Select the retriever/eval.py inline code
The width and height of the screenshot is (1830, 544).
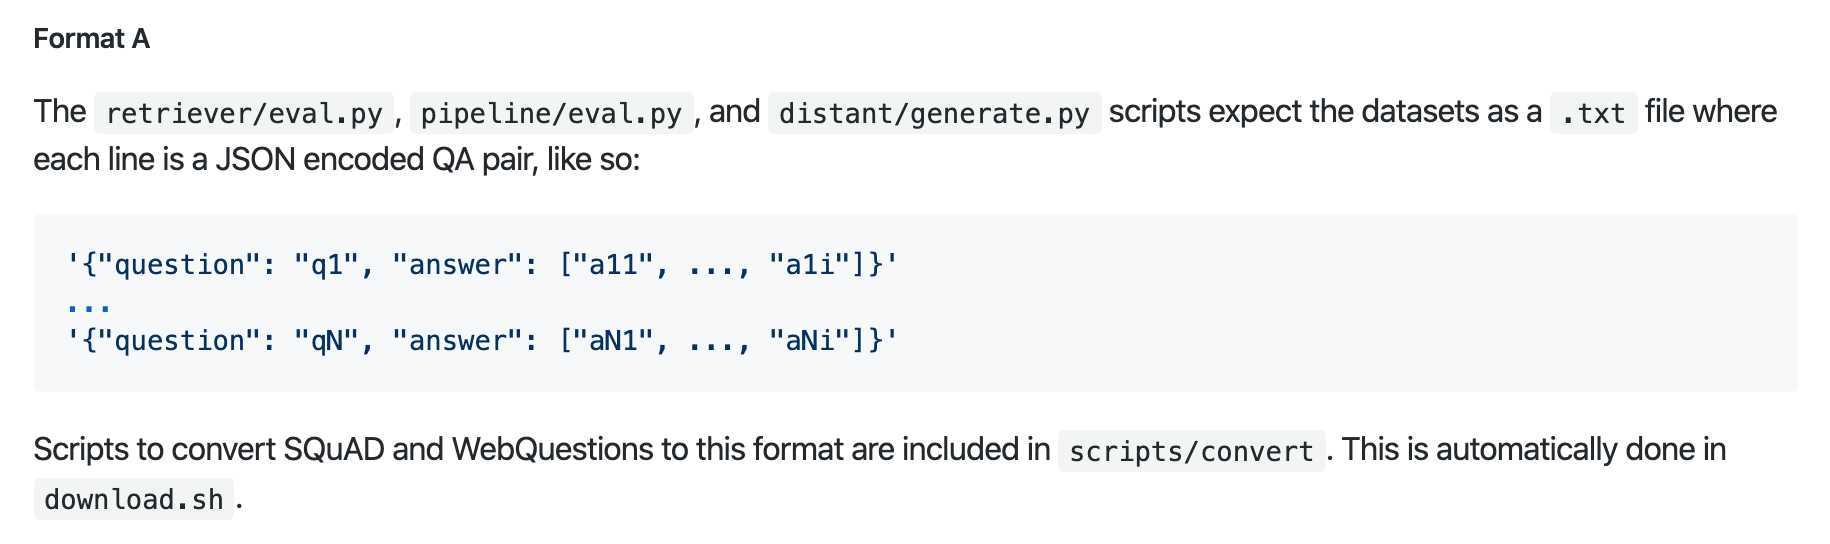click(x=244, y=113)
